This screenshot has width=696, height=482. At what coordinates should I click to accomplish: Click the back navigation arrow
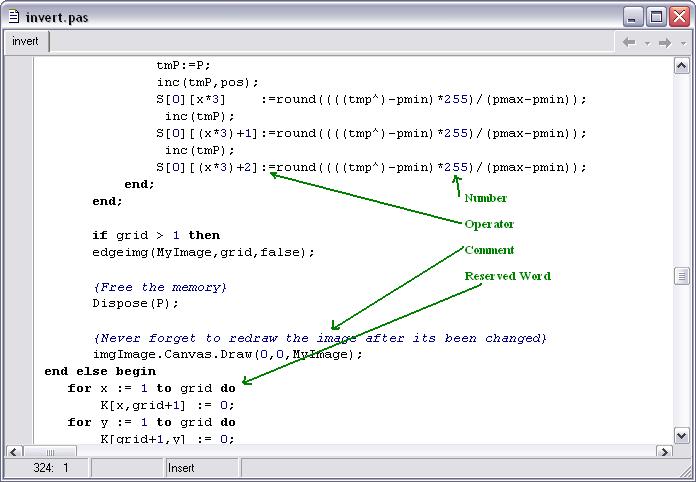[629, 42]
